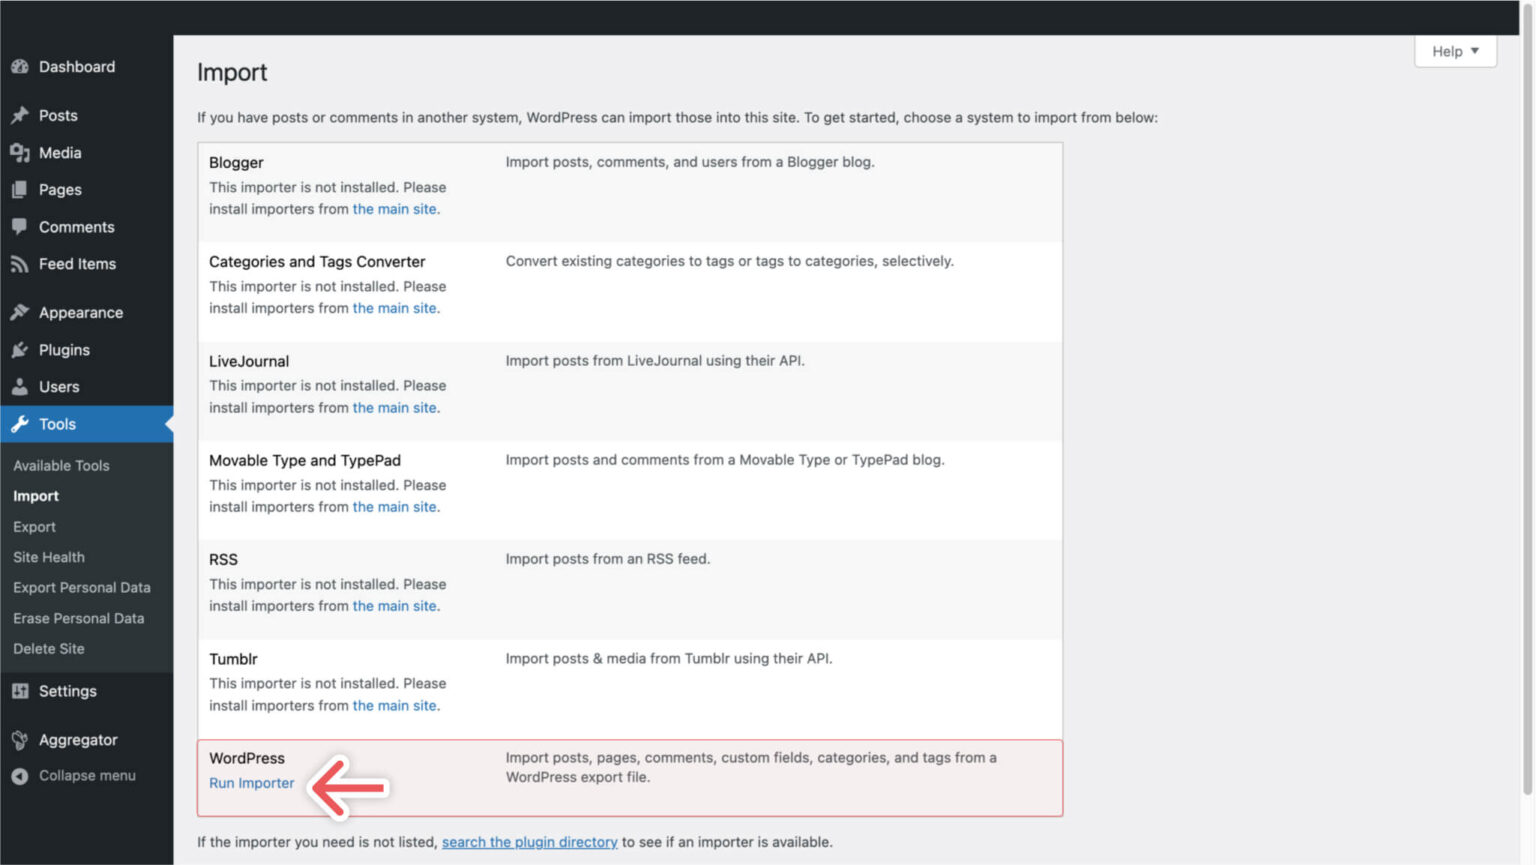The image size is (1536, 865).
Task: Click the Blogger importer title
Action: coord(236,162)
